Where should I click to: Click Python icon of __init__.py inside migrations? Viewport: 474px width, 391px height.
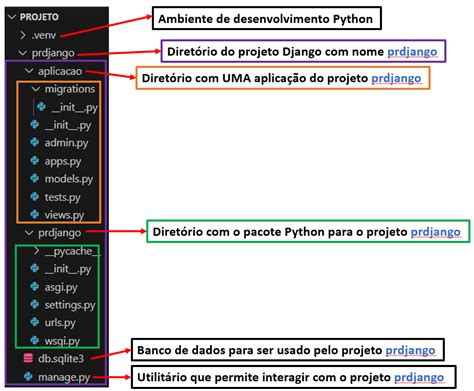41,107
